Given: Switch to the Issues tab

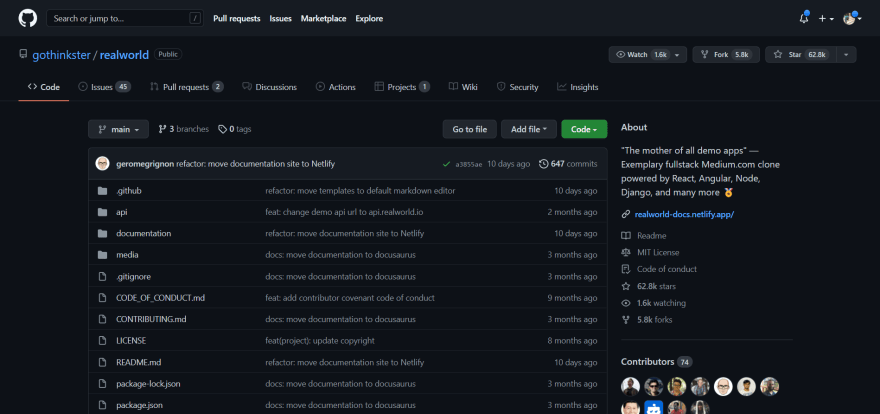Looking at the screenshot, I should (104, 87).
